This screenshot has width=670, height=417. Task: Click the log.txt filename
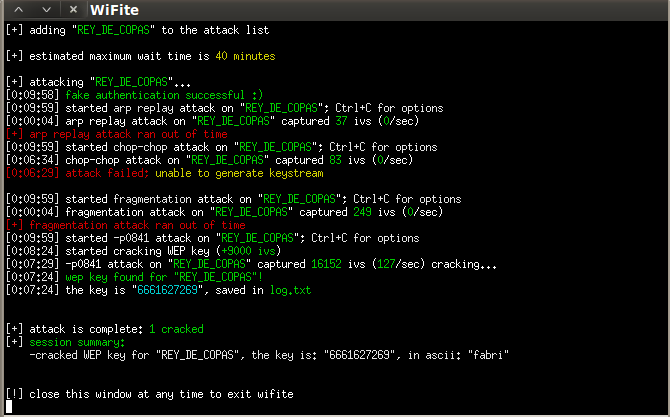290,290
